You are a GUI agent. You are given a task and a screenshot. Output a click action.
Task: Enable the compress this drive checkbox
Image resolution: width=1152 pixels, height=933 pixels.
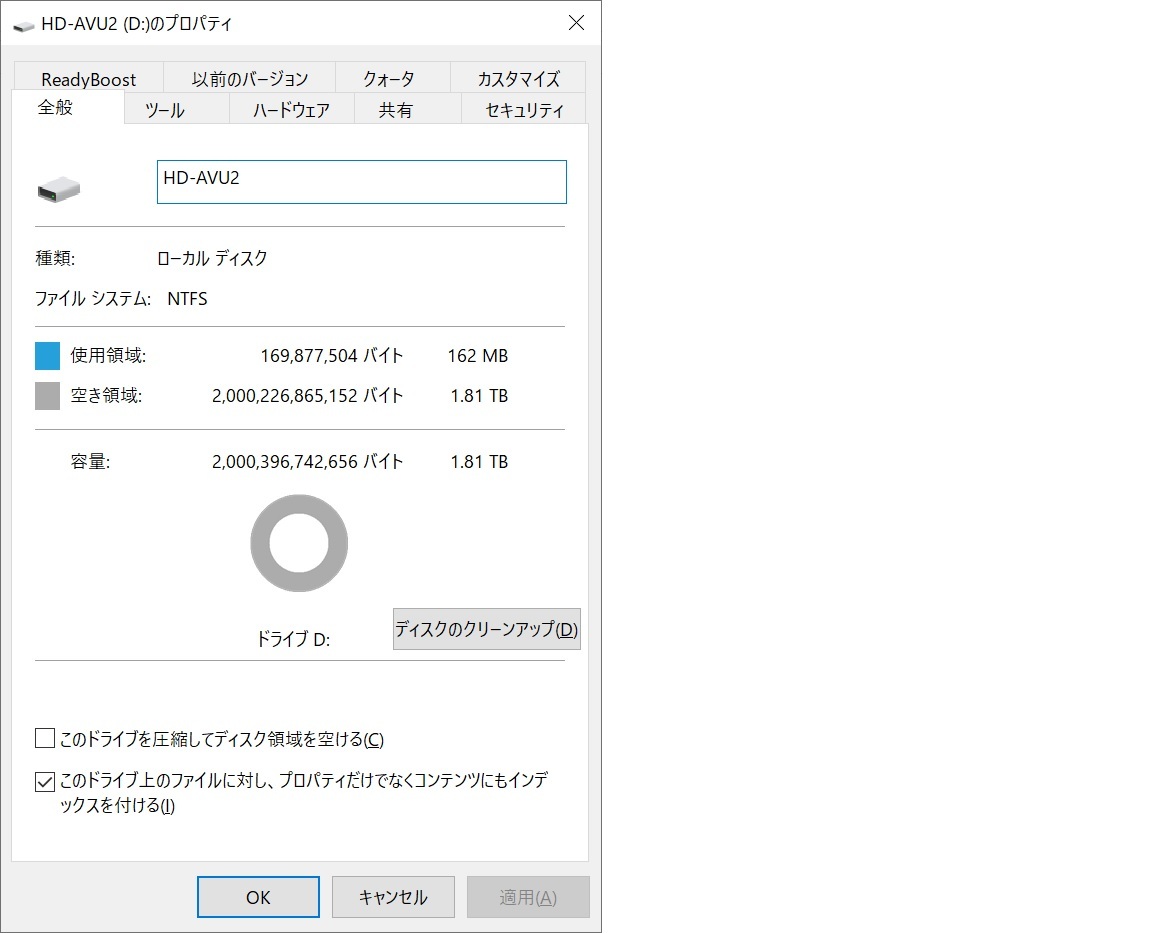pos(45,739)
